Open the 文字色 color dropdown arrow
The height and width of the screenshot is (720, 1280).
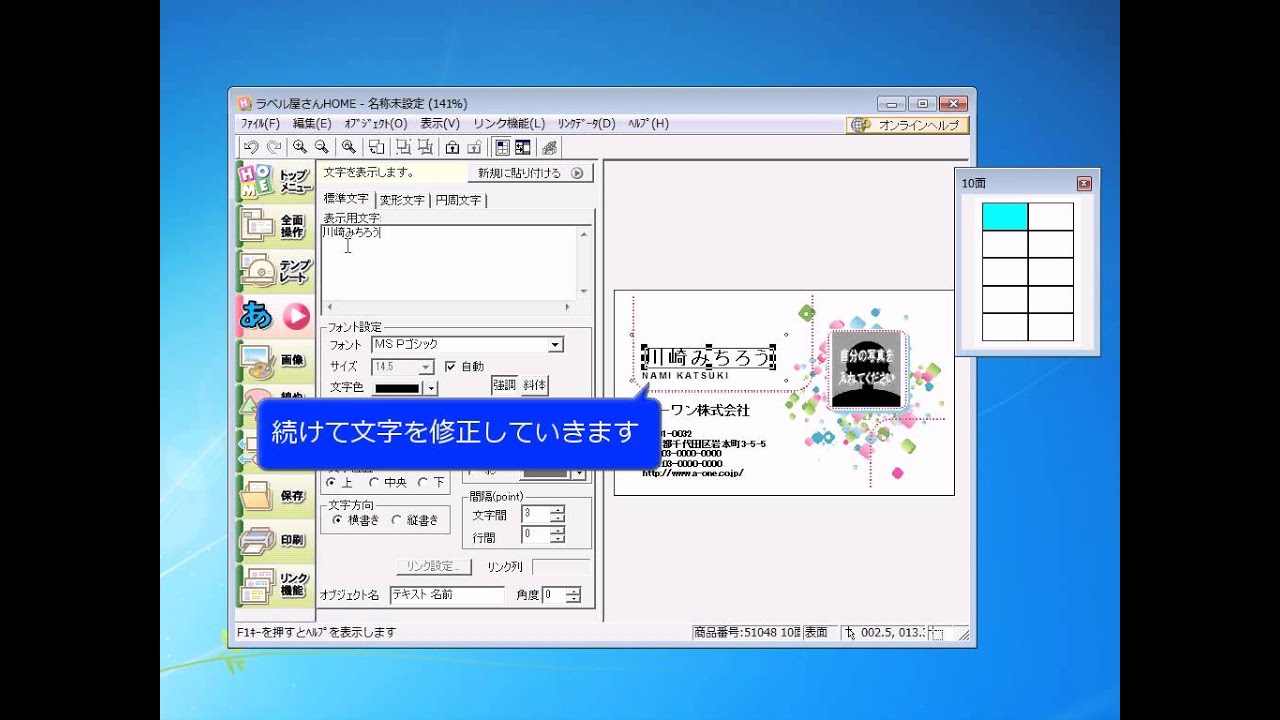431,388
